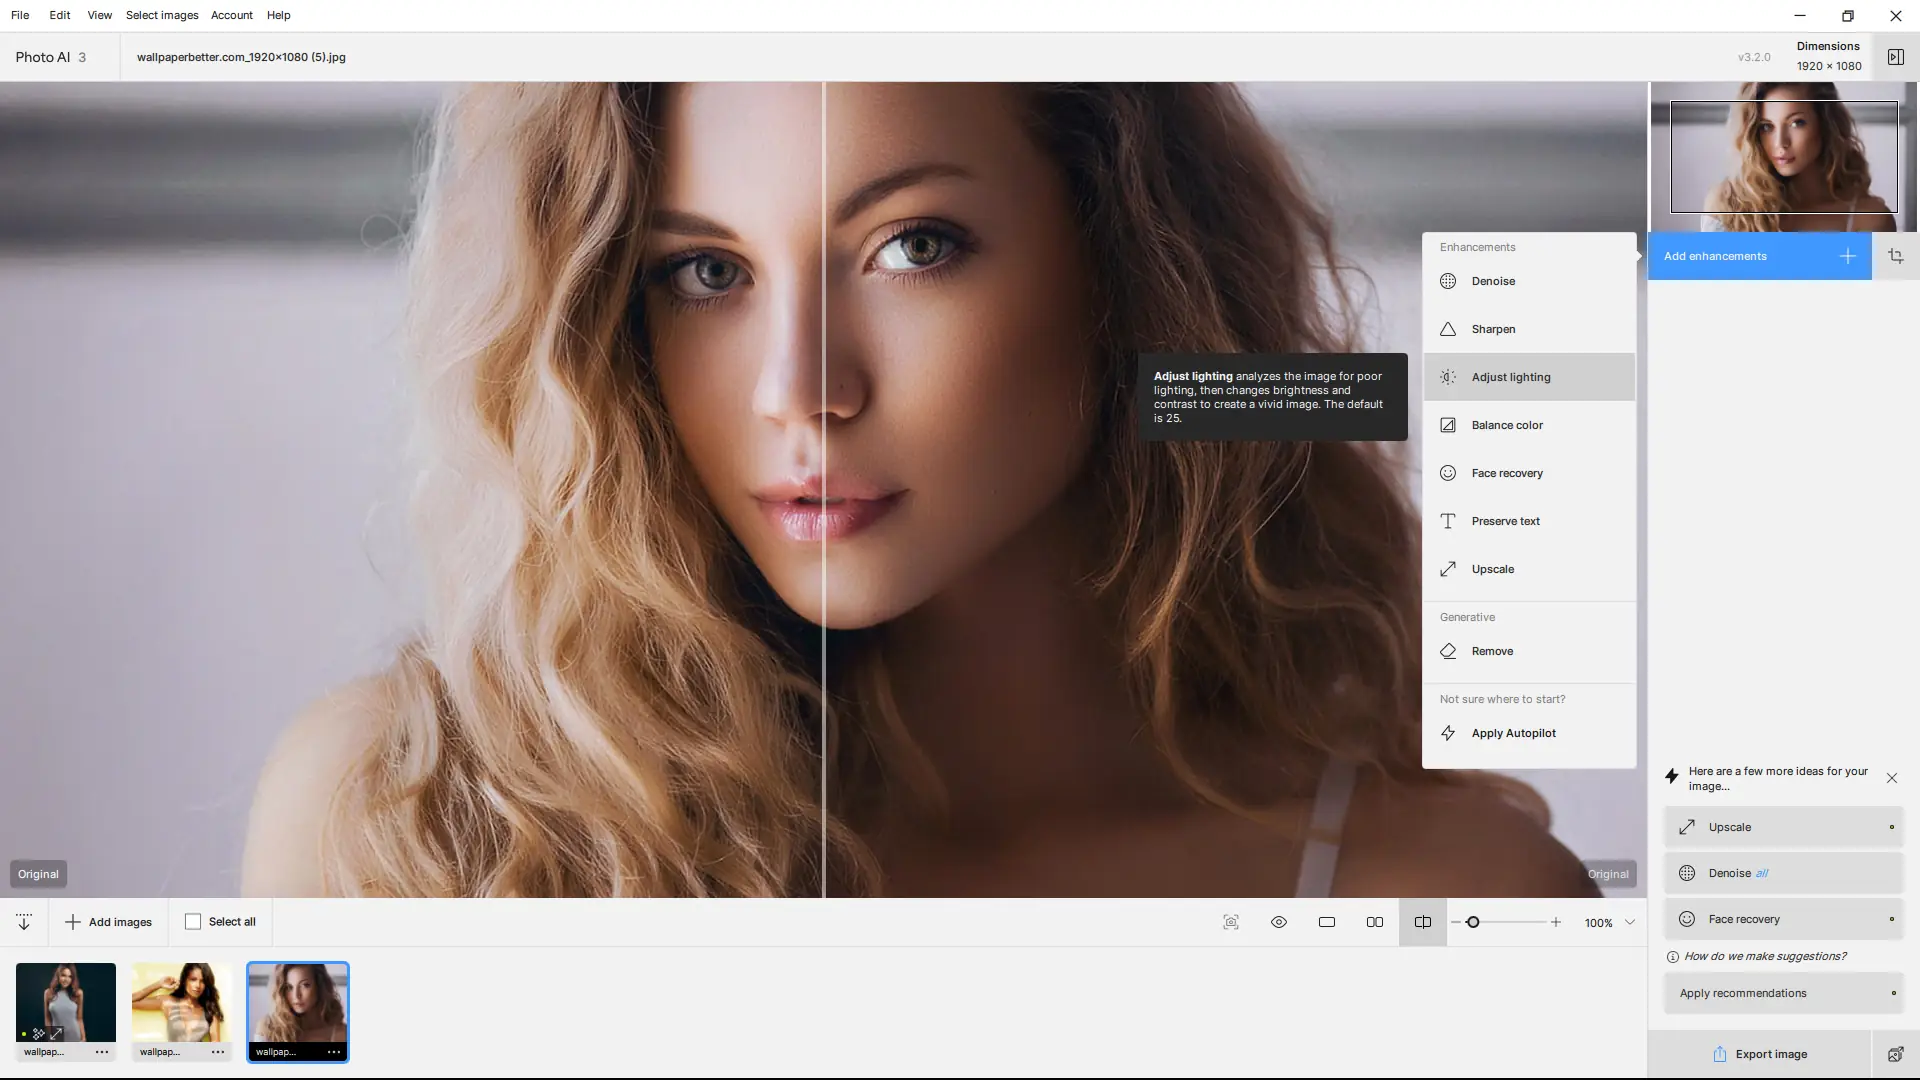Open options menu on selected thumbnail
Viewport: 1920px width, 1080px height.
[x=334, y=1052]
